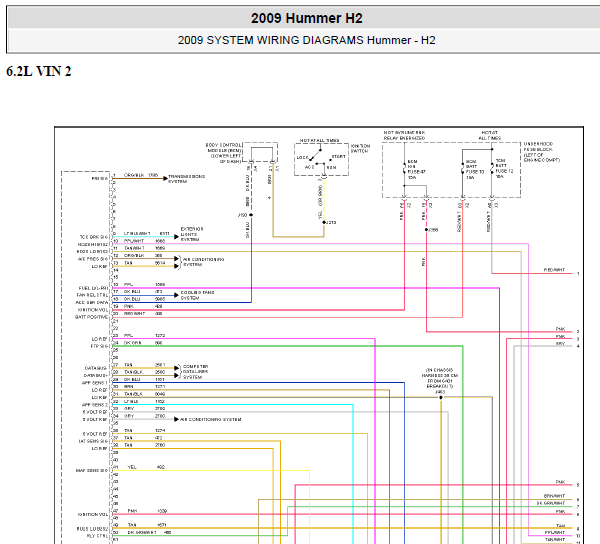600x544 pixels.
Task: Click 'TAN/BLK' wire label at pin 28
Action: 134,372
